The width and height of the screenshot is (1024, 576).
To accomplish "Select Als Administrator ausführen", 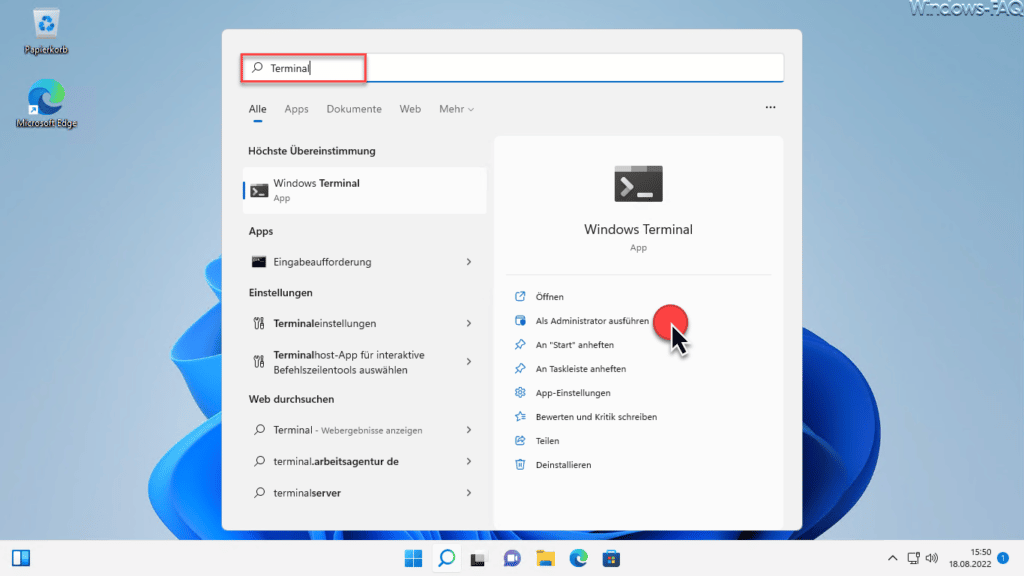I will [x=592, y=321].
